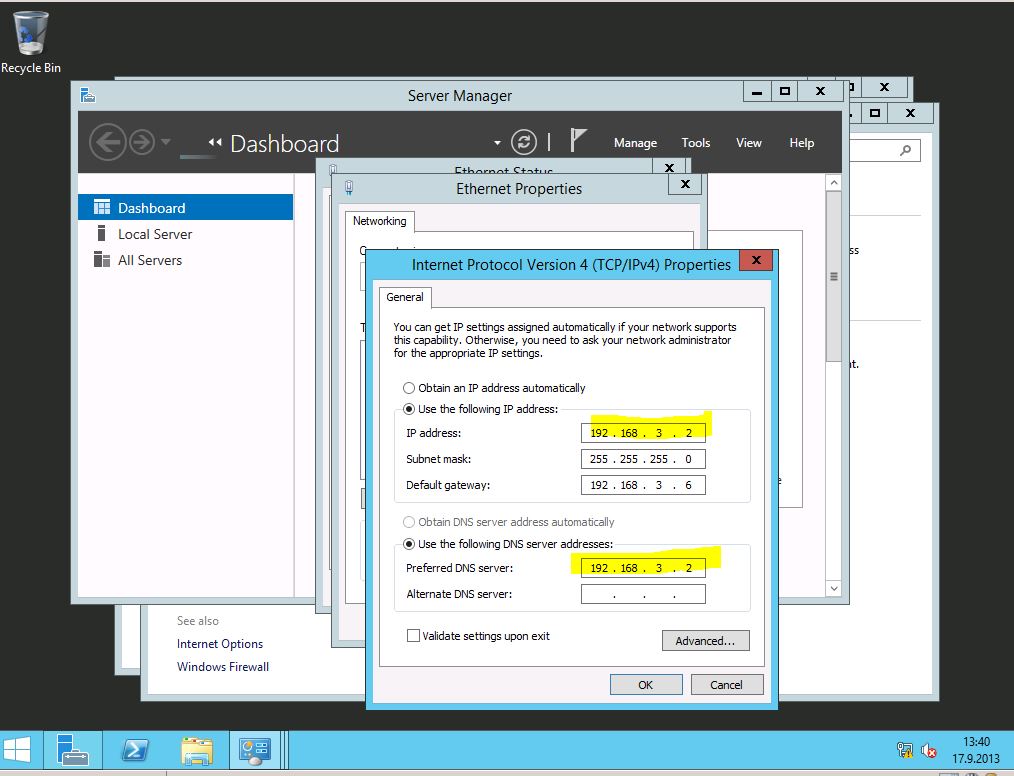1014x776 pixels.
Task: Close the Ethernet Properties dialog
Action: [x=685, y=184]
